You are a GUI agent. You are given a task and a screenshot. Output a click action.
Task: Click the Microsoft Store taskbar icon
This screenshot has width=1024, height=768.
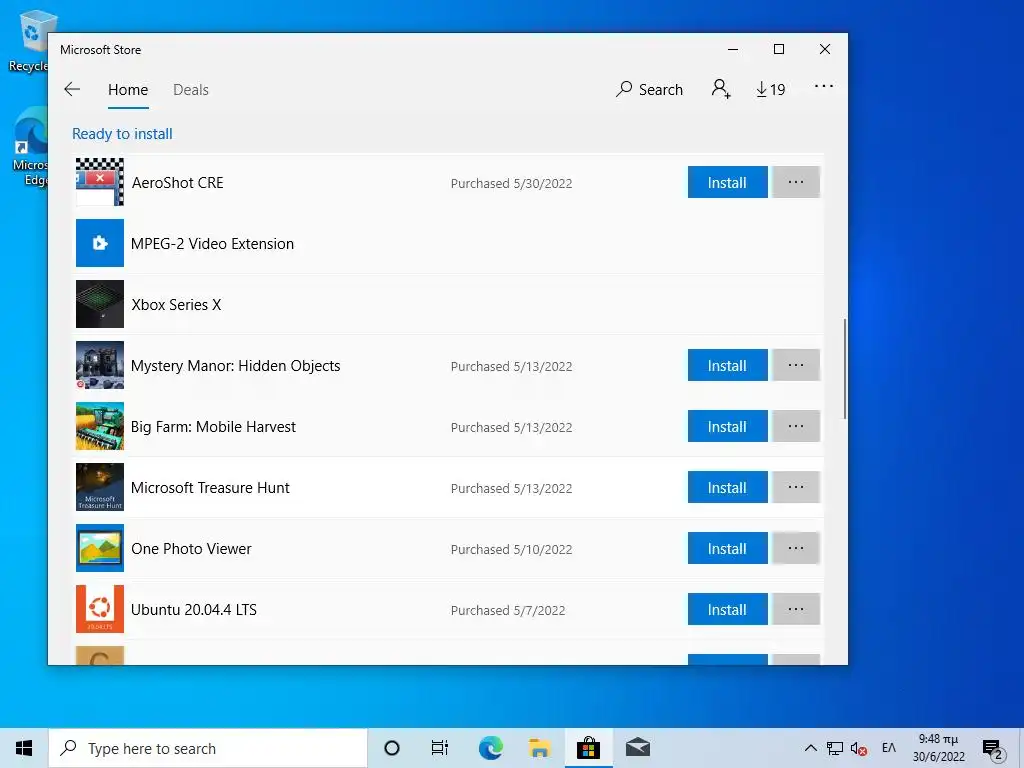point(588,748)
